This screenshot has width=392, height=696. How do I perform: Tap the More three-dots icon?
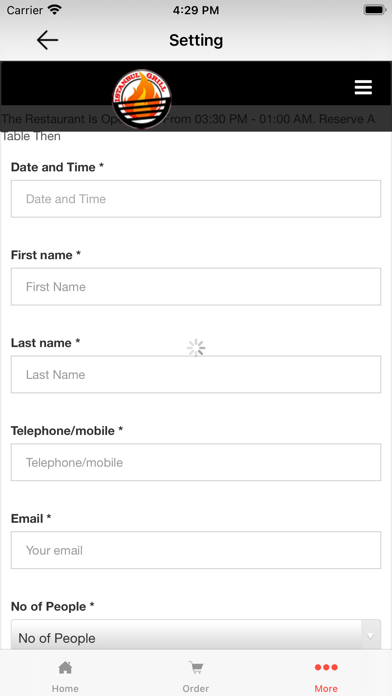point(326,667)
